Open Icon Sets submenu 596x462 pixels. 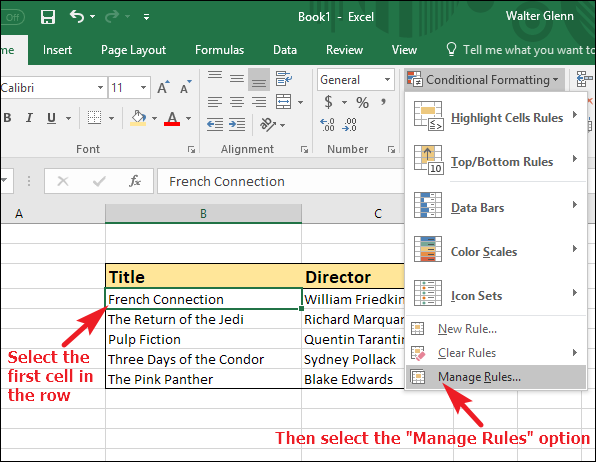point(496,294)
